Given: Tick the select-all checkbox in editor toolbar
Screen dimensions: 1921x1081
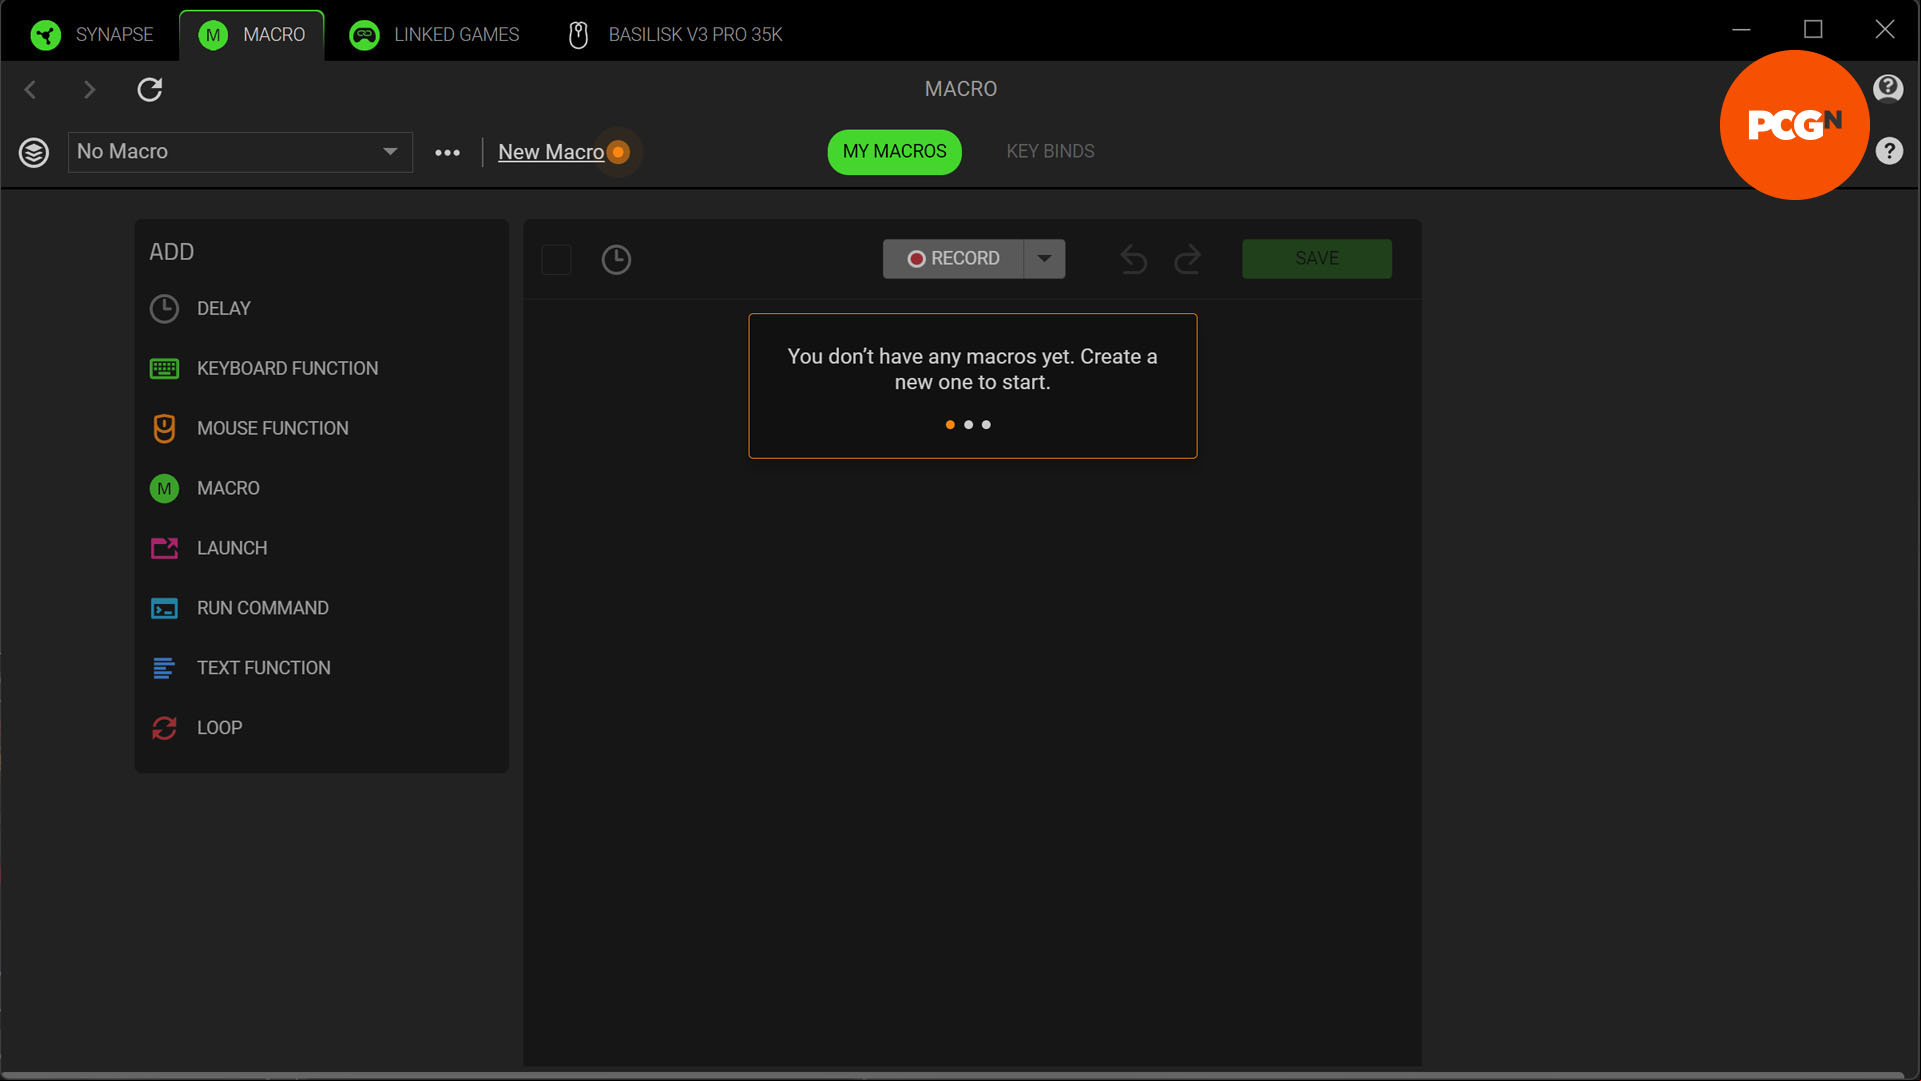Looking at the screenshot, I should click(x=556, y=259).
